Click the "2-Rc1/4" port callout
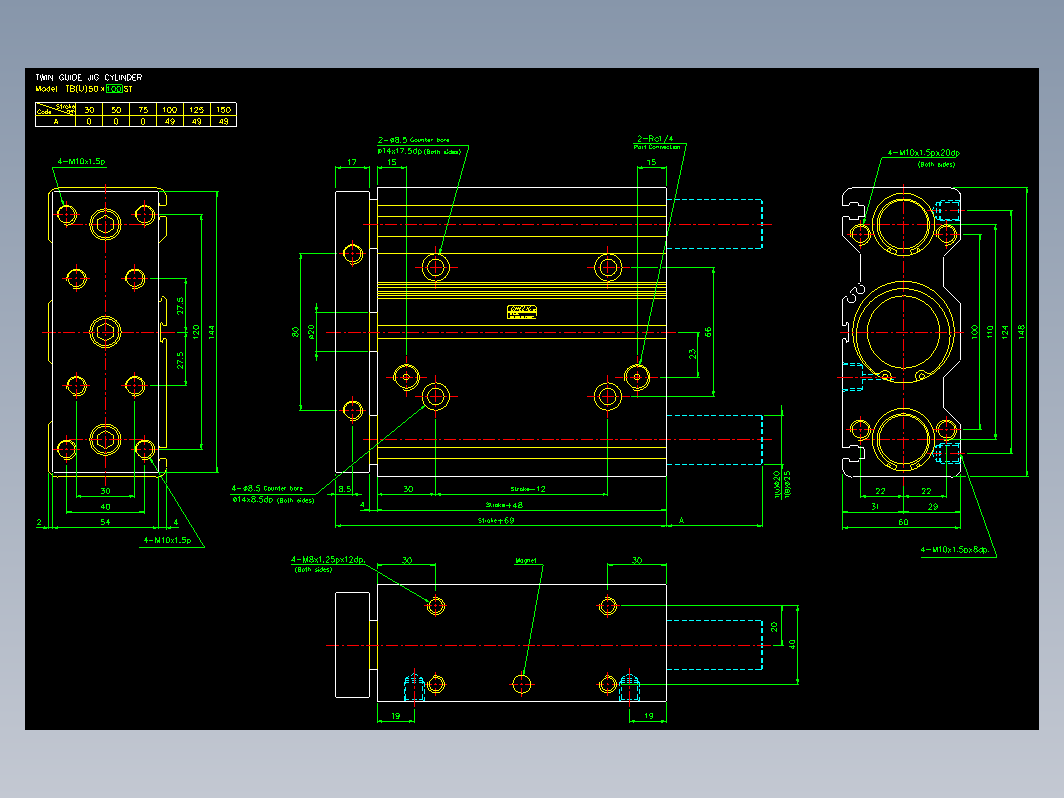The image size is (1064, 798). point(655,138)
